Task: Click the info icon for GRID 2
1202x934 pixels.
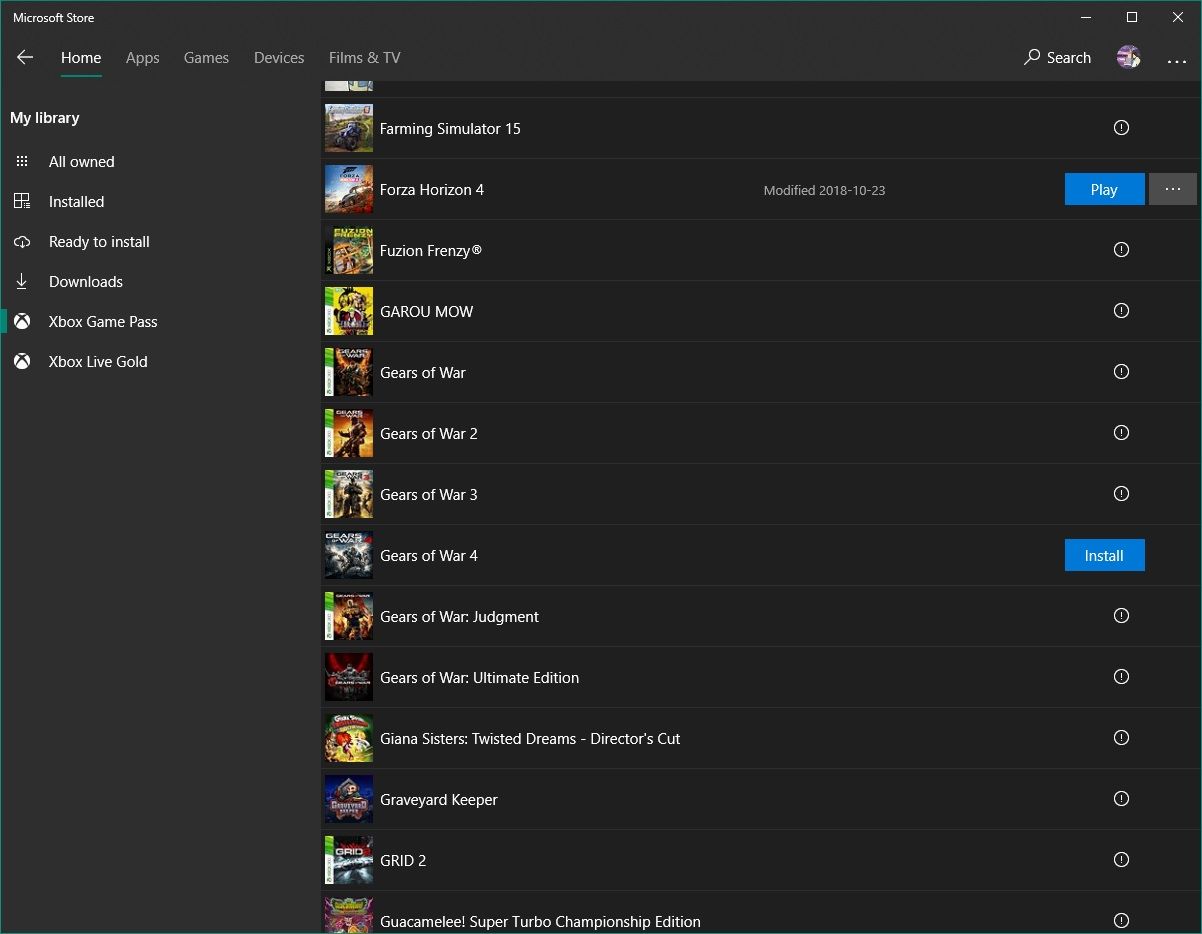Action: [1121, 860]
